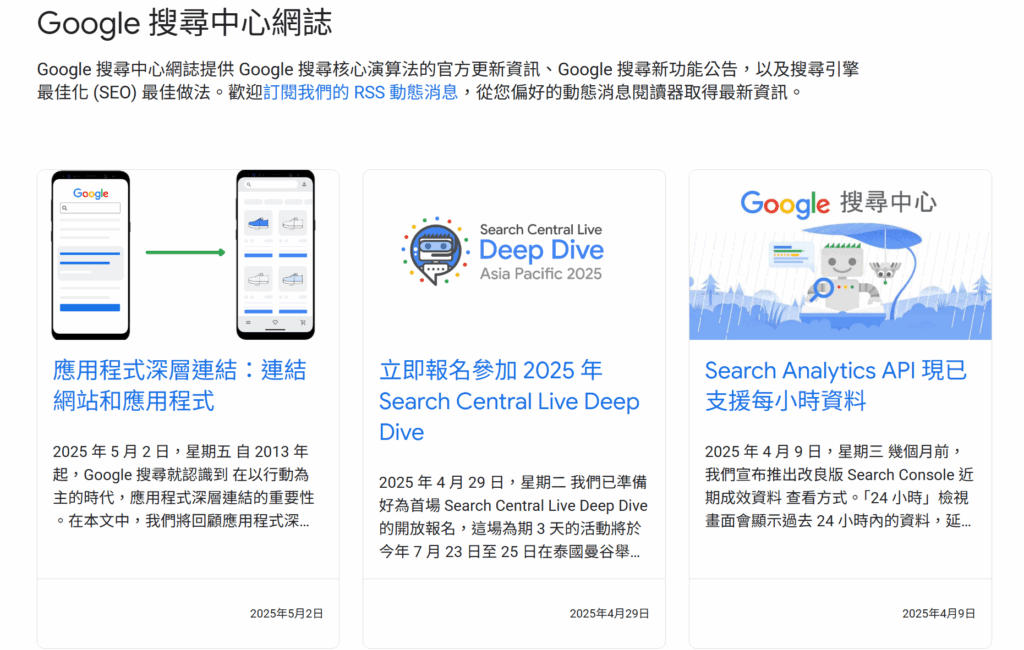Click the Deep Dive Asia Pacific 2025 thumbnail
The image size is (1024, 650).
tap(514, 255)
